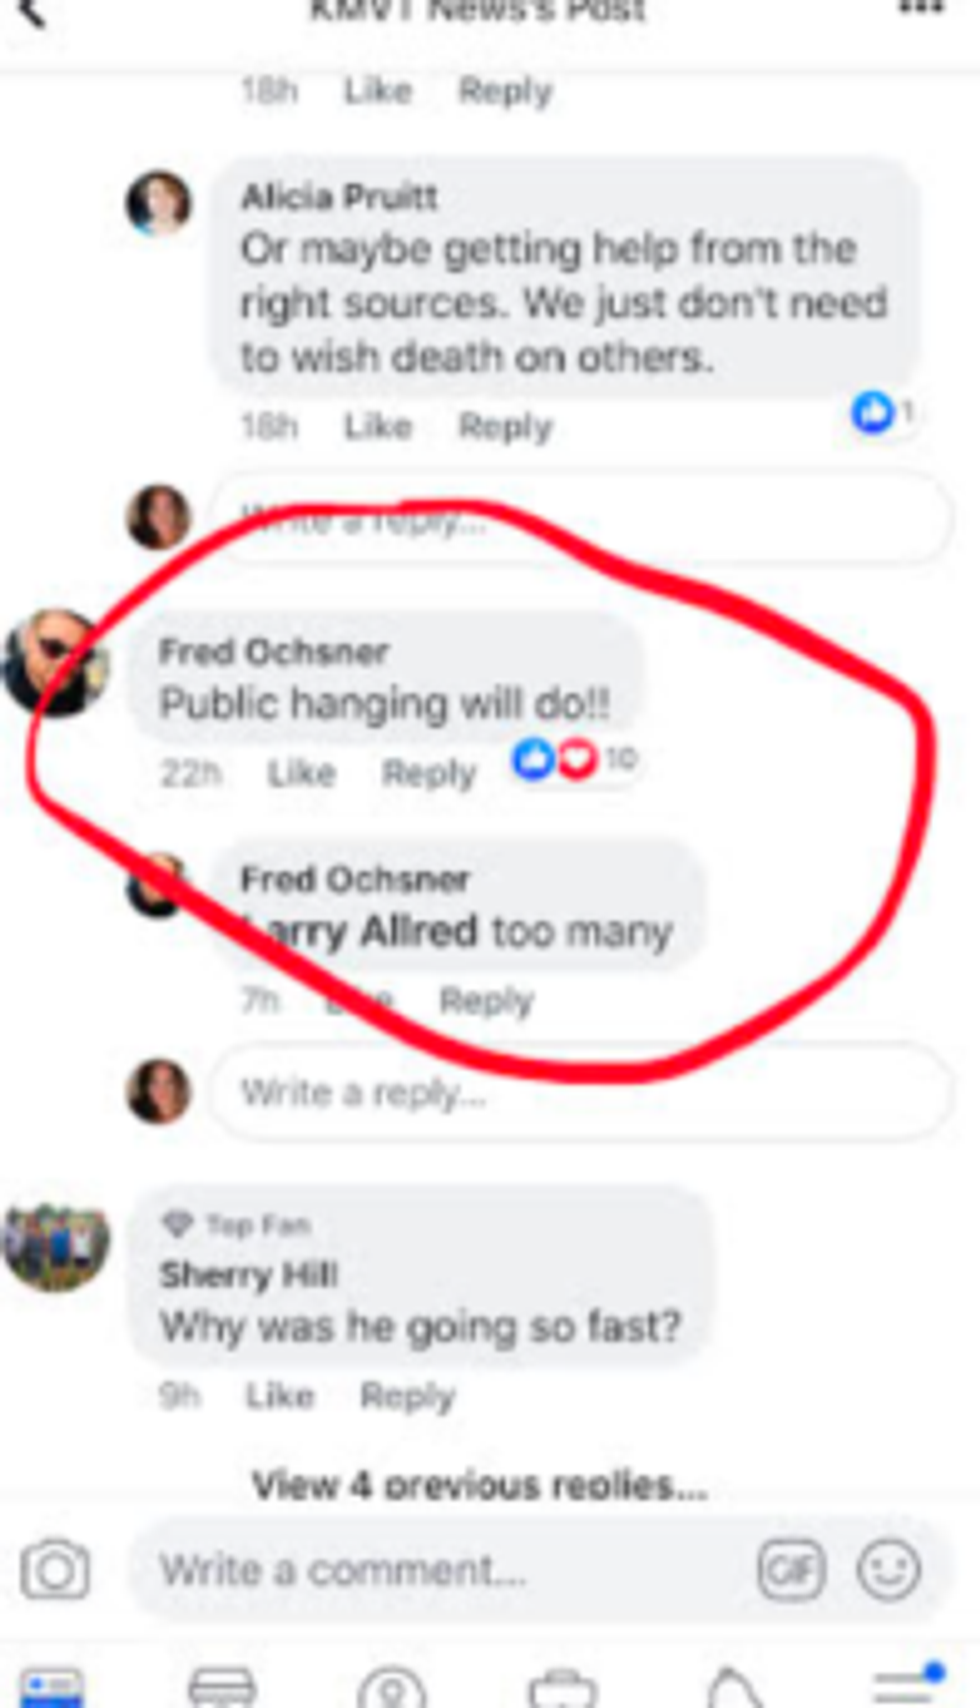Screen dimensions: 980x1708
Task: Open the profile tab in bottom bar
Action: point(392,1688)
